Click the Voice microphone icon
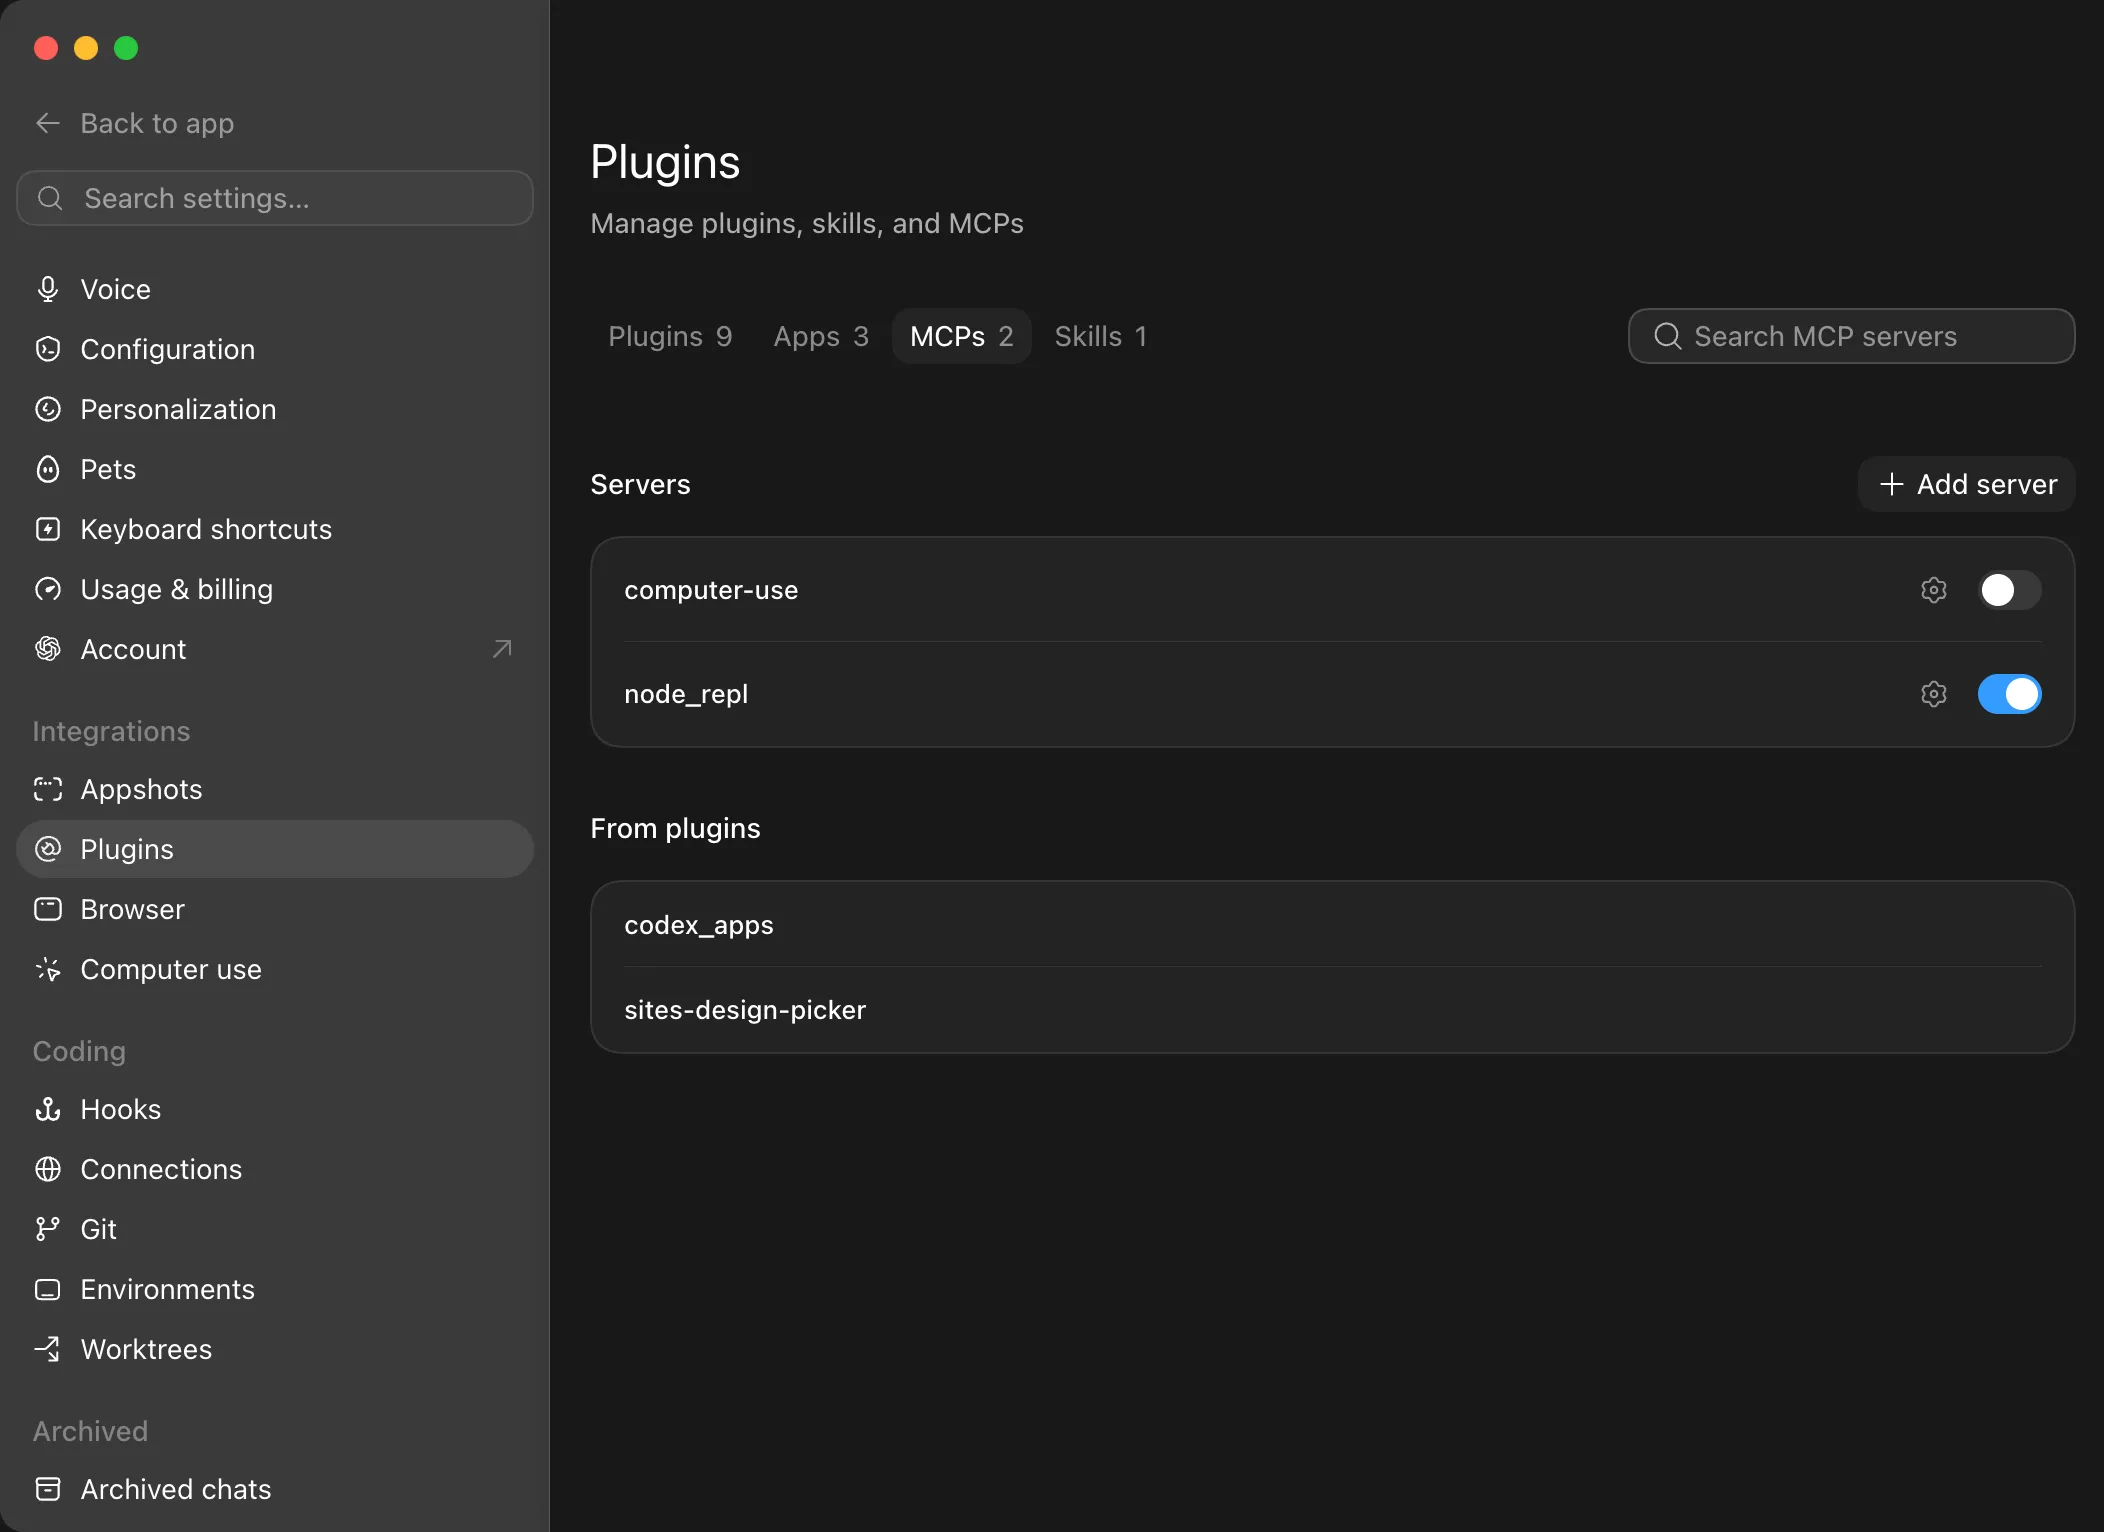This screenshot has width=2104, height=1532. pyautogui.click(x=48, y=289)
